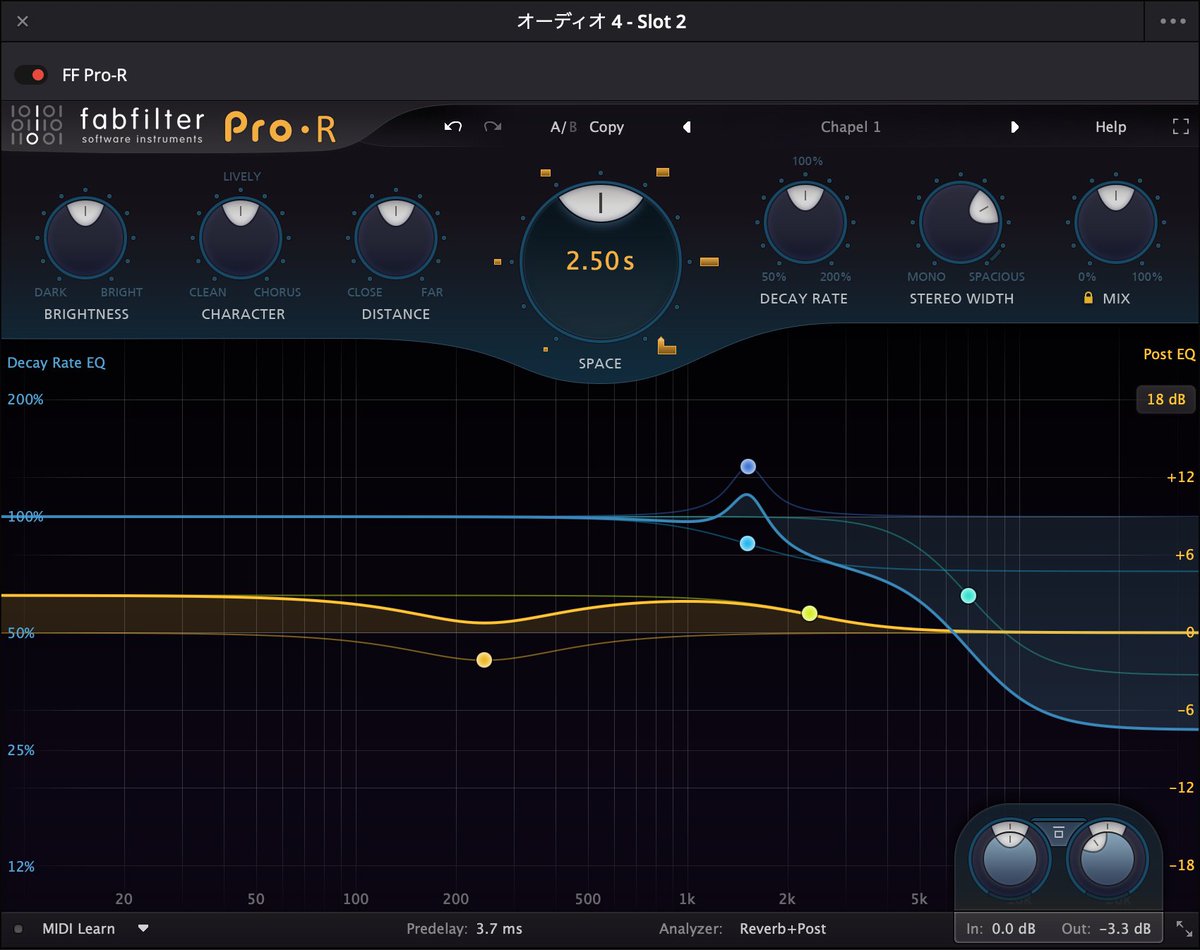Click the redo arrow icon
This screenshot has width=1200, height=950.
click(492, 127)
